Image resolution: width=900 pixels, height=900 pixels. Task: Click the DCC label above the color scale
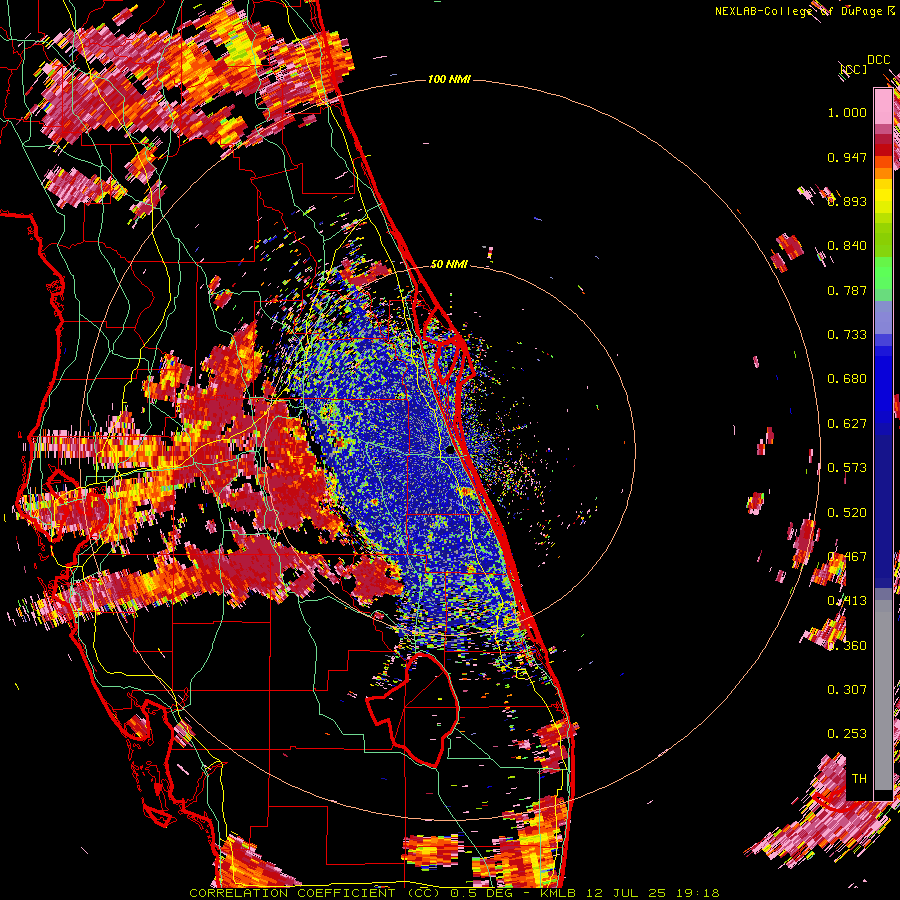[878, 59]
